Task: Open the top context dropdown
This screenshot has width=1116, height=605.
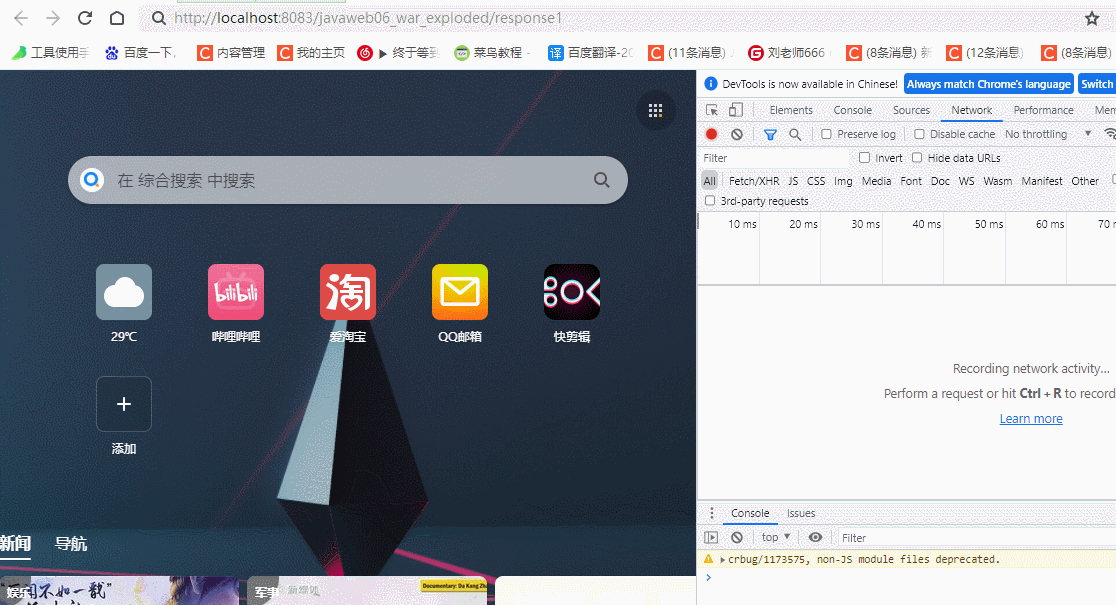Action: (776, 537)
